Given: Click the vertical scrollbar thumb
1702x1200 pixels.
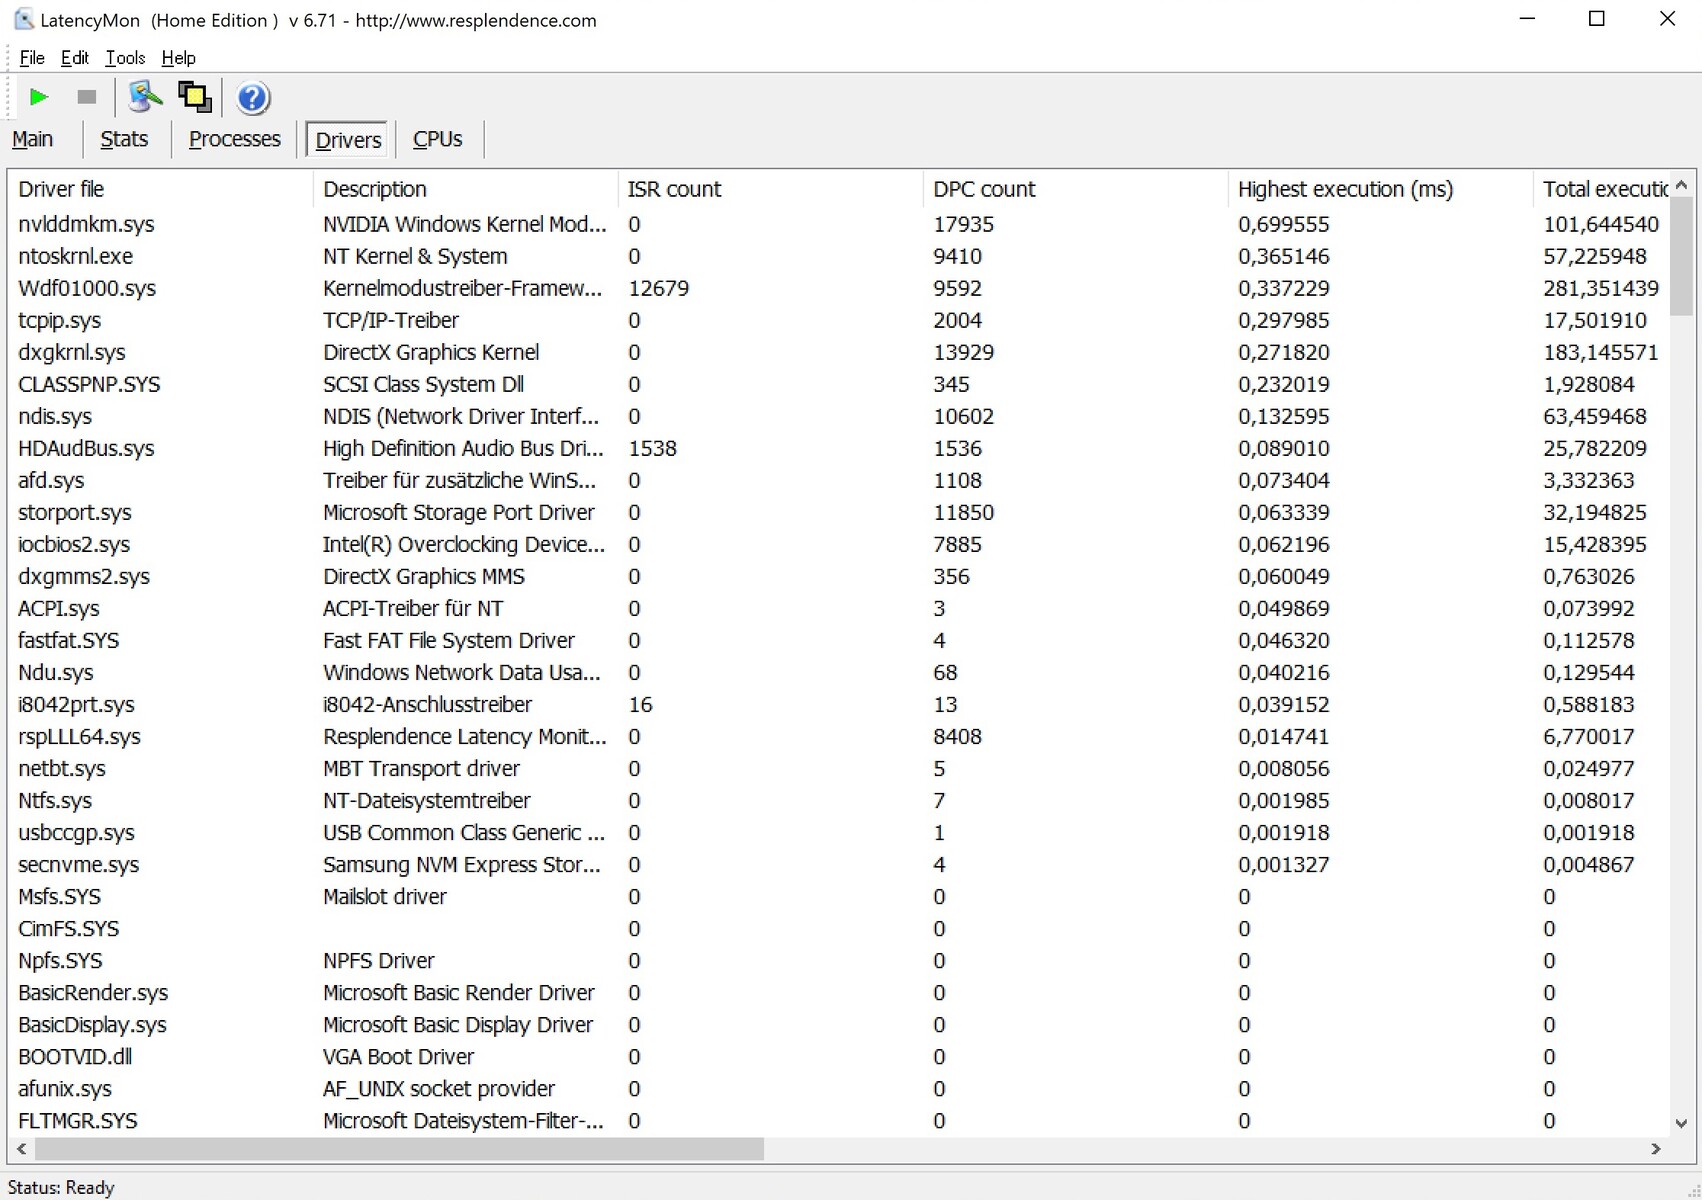Looking at the screenshot, I should 1681,256.
